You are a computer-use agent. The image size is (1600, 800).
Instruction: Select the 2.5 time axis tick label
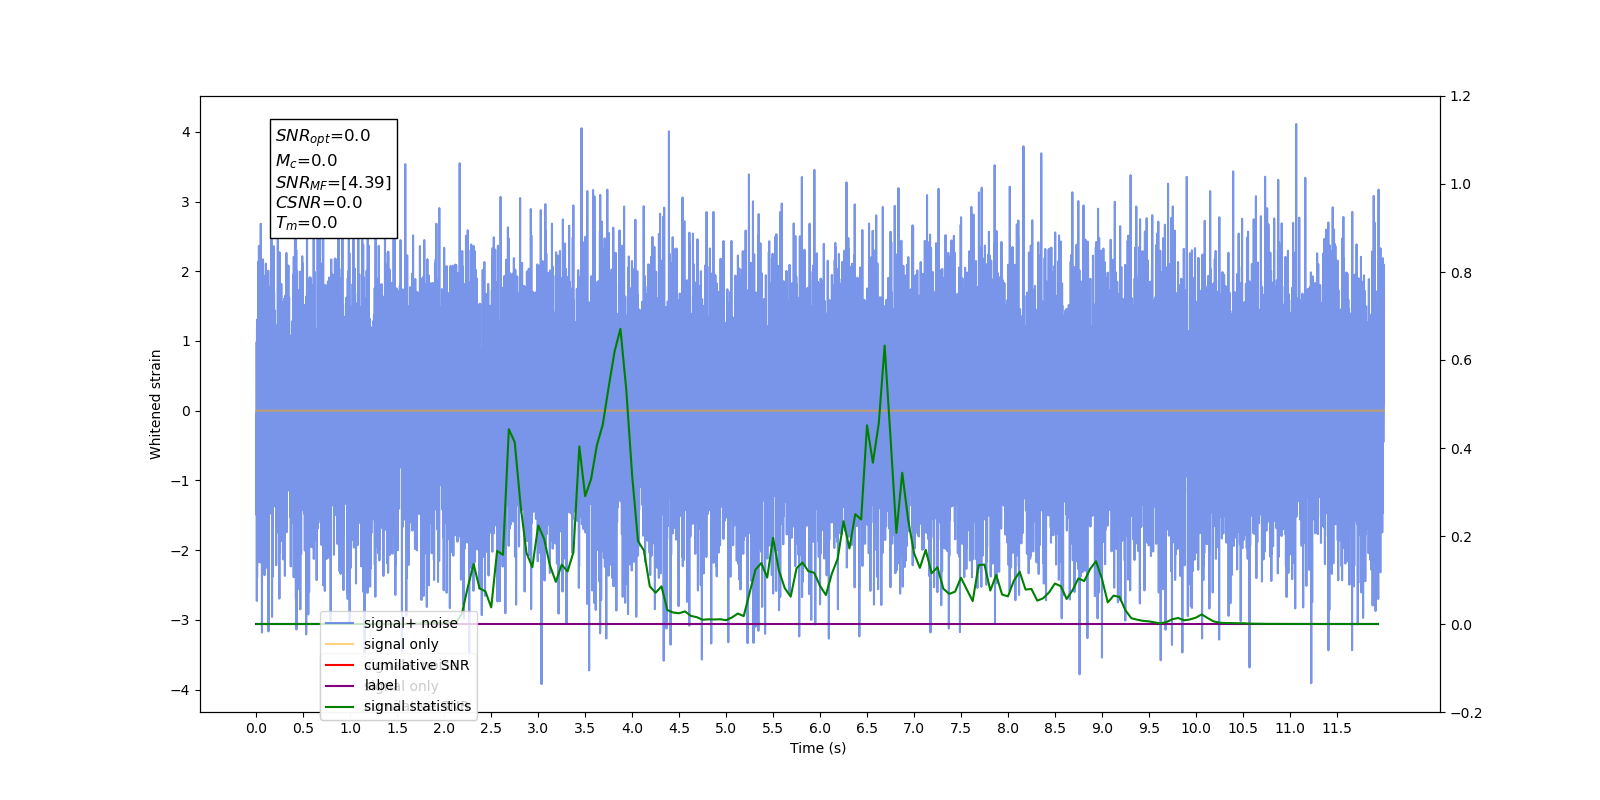pos(491,728)
